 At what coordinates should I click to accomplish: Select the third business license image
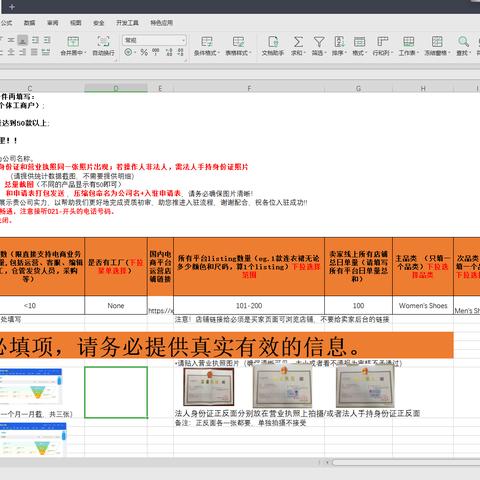point(365,386)
